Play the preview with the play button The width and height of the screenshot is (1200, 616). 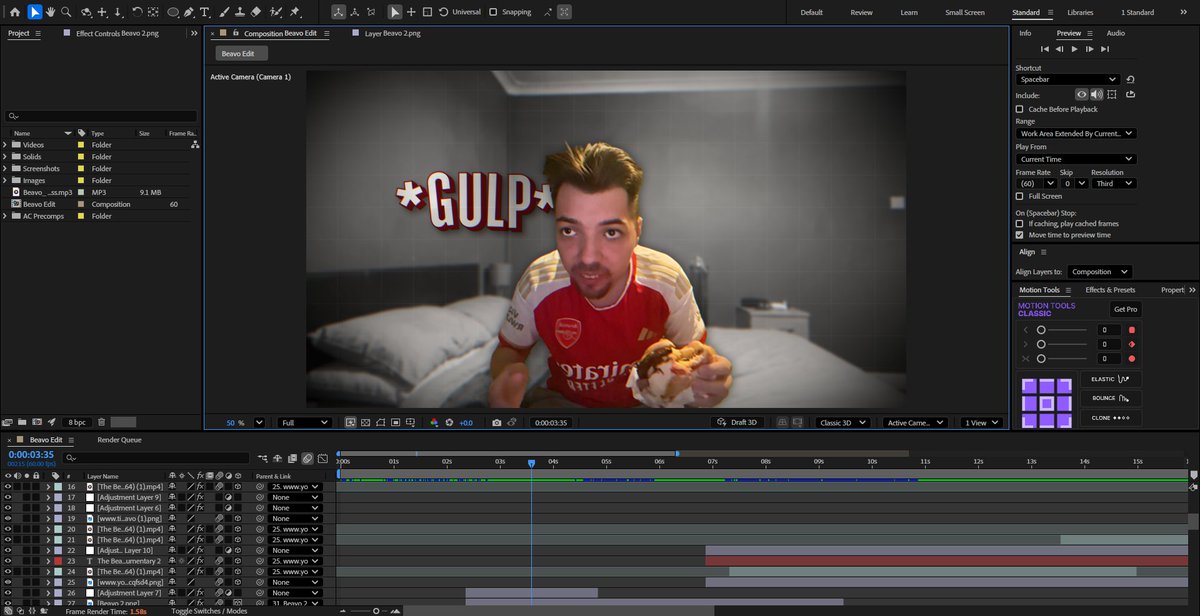tap(1075, 48)
